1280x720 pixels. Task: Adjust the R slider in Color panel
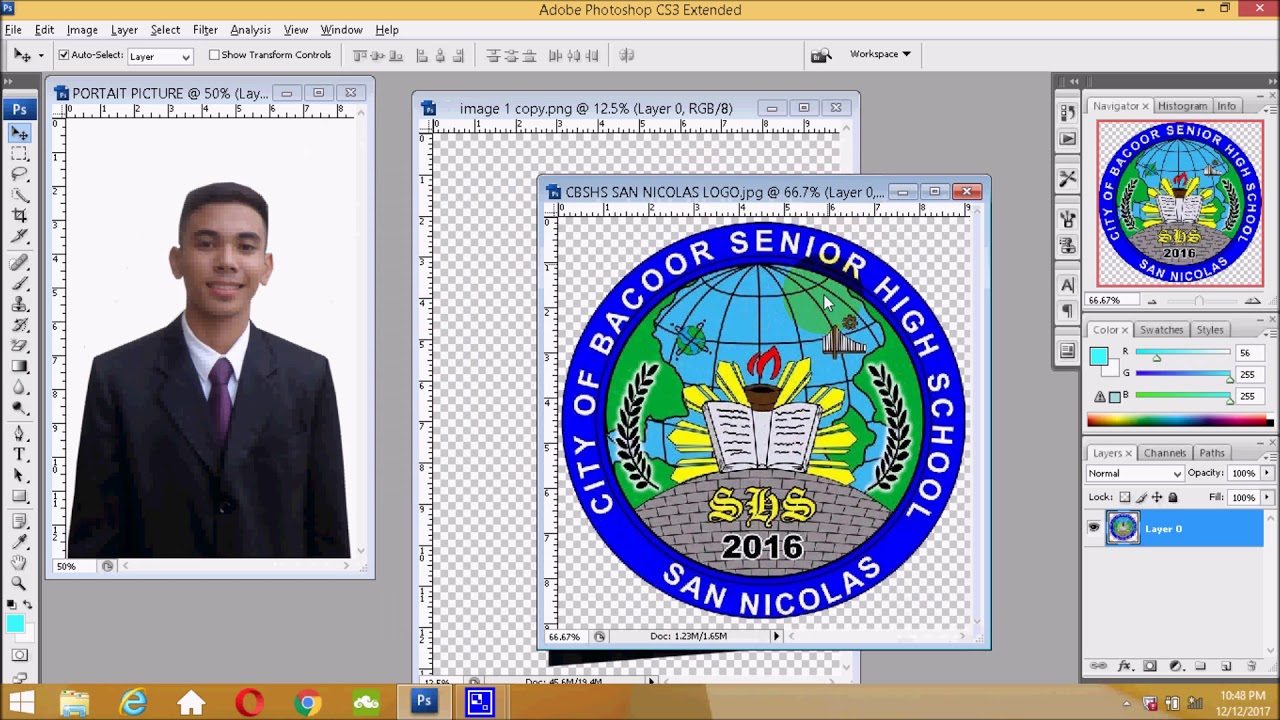(x=1157, y=356)
